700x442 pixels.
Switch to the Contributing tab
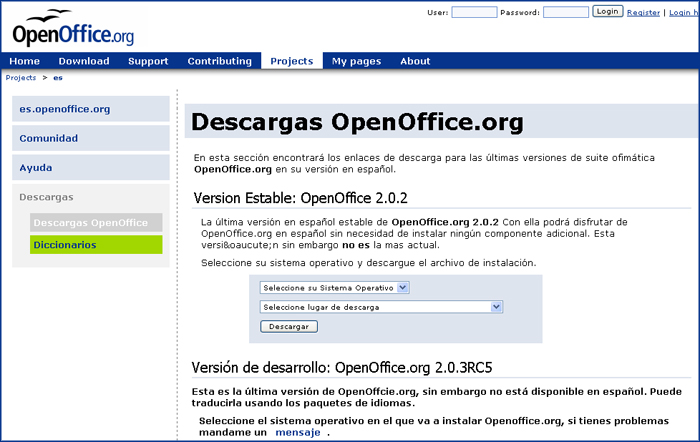(220, 61)
